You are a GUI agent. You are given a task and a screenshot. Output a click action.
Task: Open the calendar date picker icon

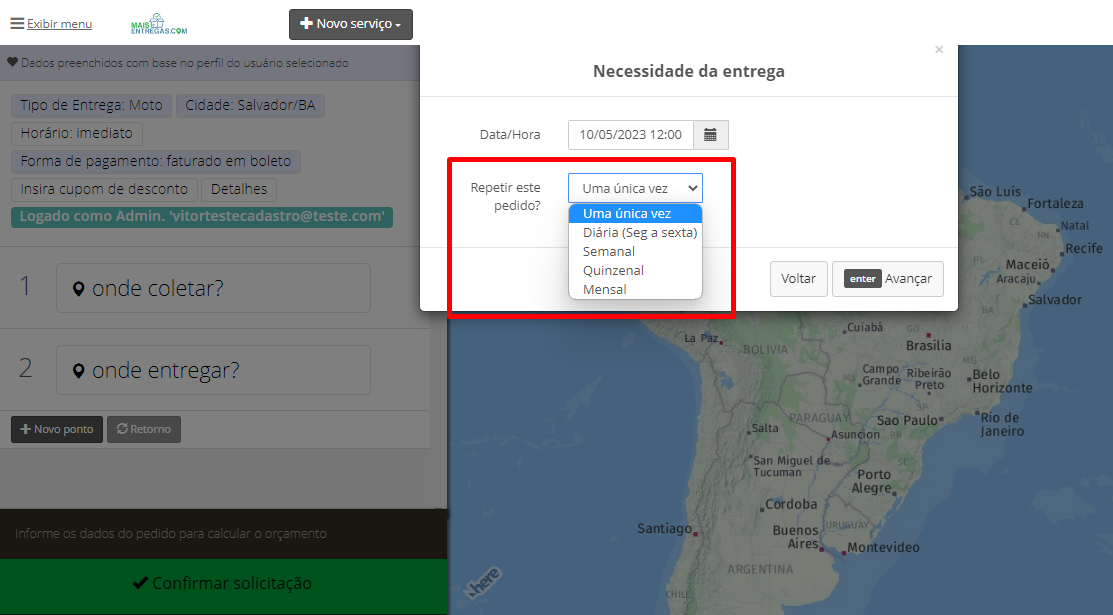click(711, 135)
